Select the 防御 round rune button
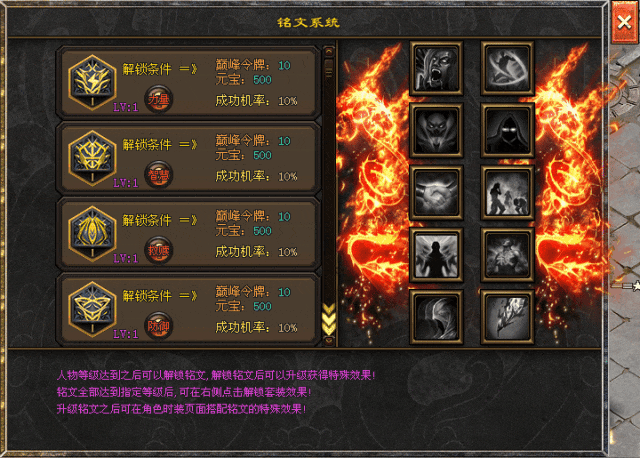The image size is (640, 458). pyautogui.click(x=159, y=326)
